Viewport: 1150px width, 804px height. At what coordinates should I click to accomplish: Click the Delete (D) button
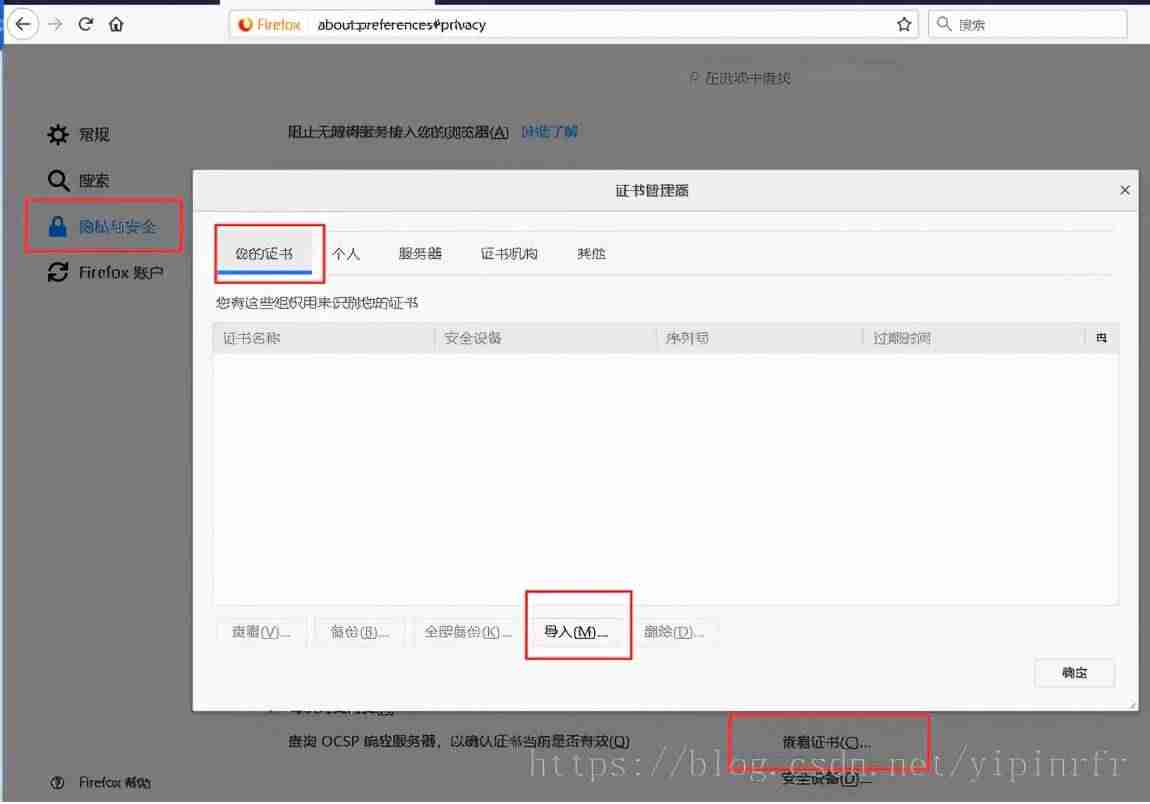click(x=674, y=632)
